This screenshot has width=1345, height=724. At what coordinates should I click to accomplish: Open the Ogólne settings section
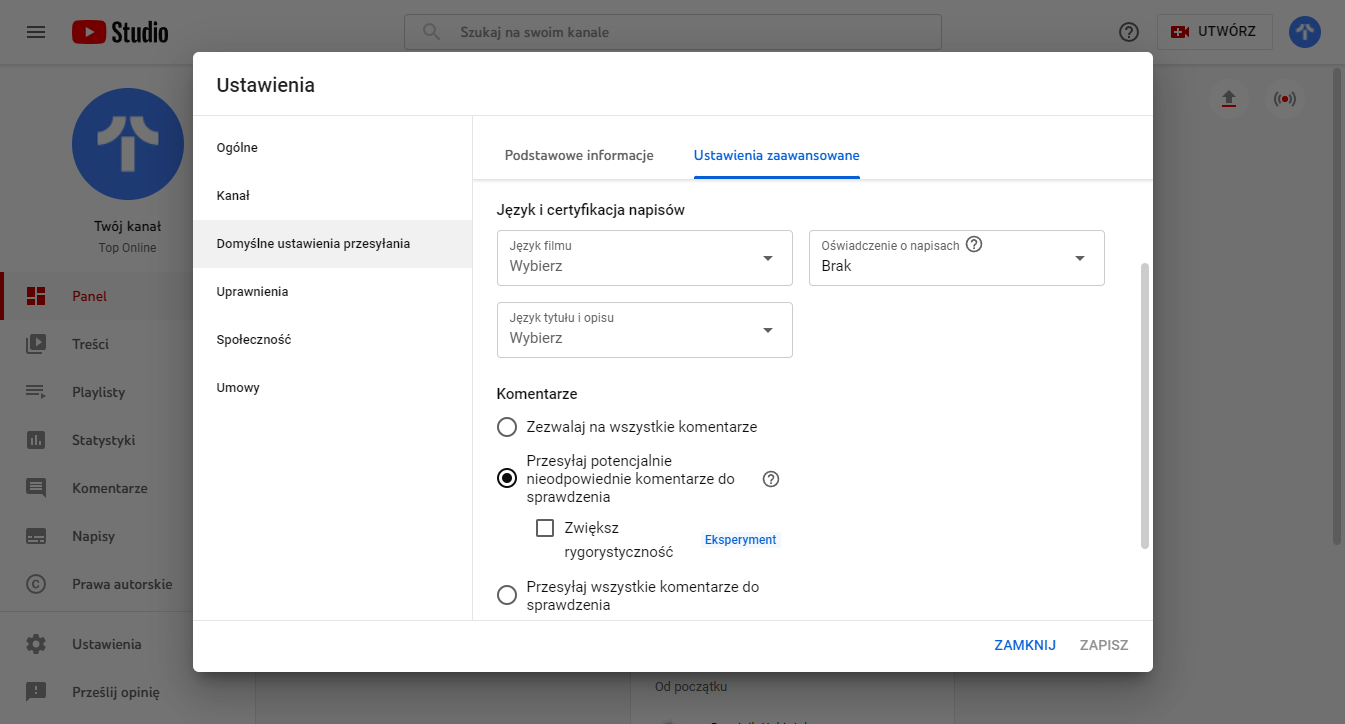(x=332, y=148)
